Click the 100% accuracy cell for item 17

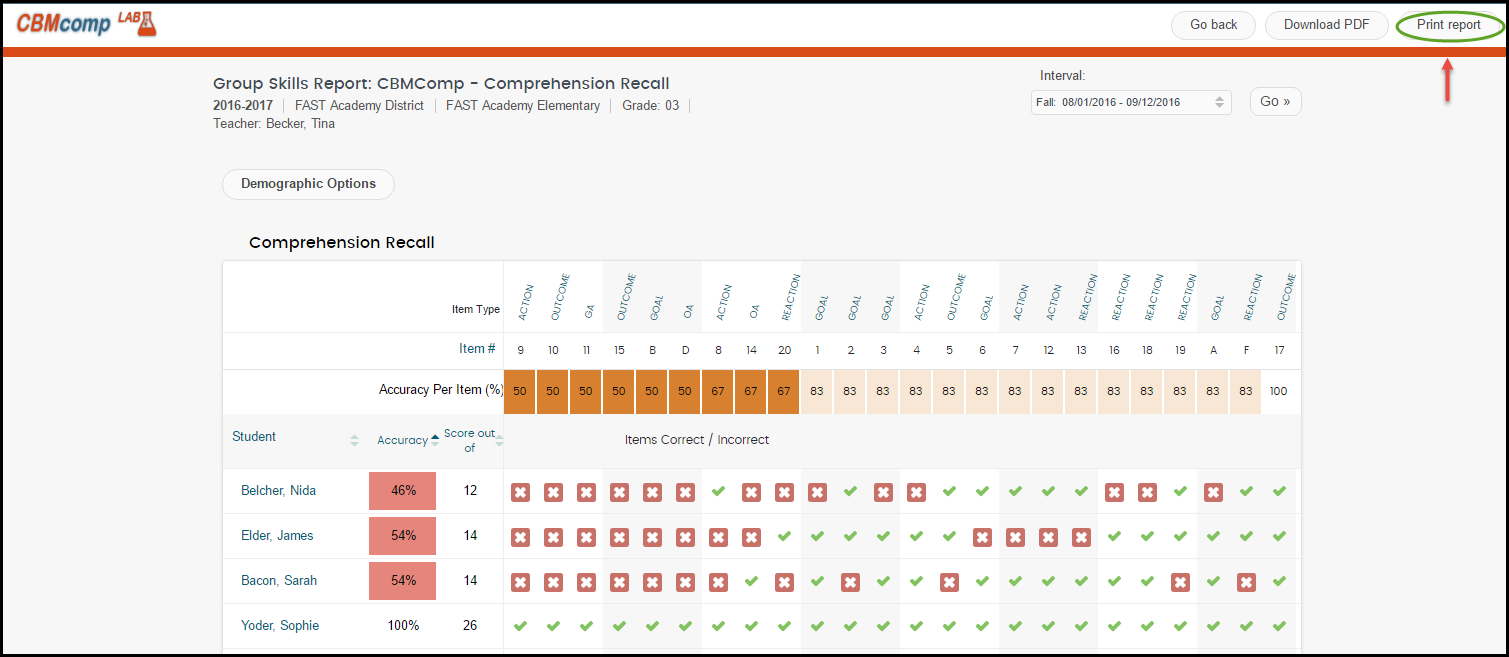(x=1279, y=392)
